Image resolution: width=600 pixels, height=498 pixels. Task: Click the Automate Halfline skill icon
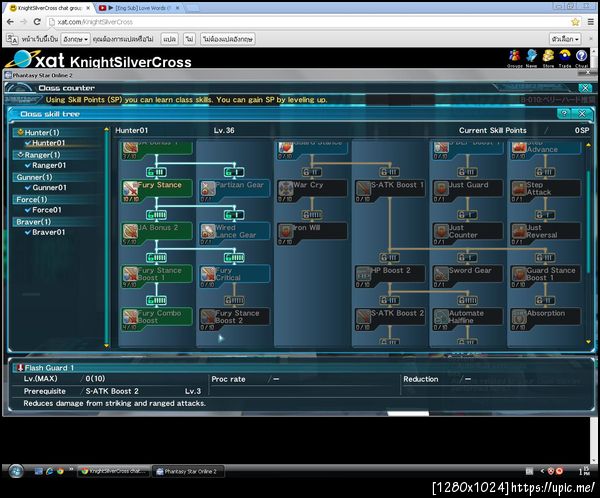pos(441,317)
